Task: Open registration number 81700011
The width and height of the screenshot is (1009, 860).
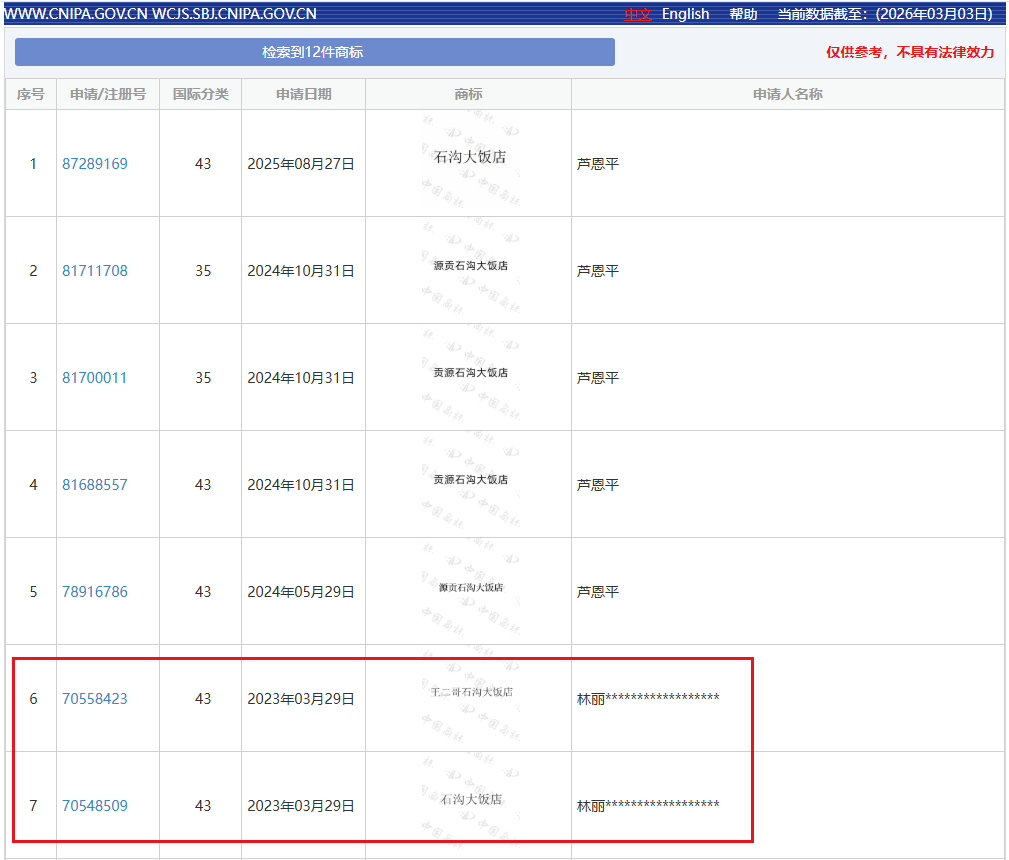Action: click(x=95, y=378)
